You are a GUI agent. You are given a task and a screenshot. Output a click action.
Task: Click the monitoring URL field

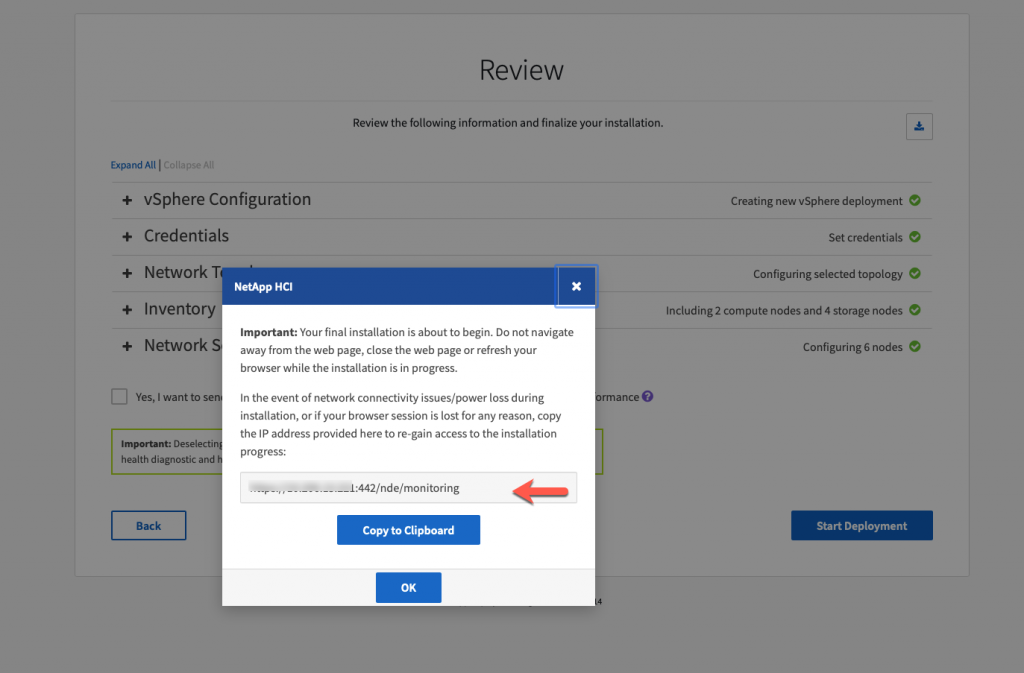coord(408,488)
